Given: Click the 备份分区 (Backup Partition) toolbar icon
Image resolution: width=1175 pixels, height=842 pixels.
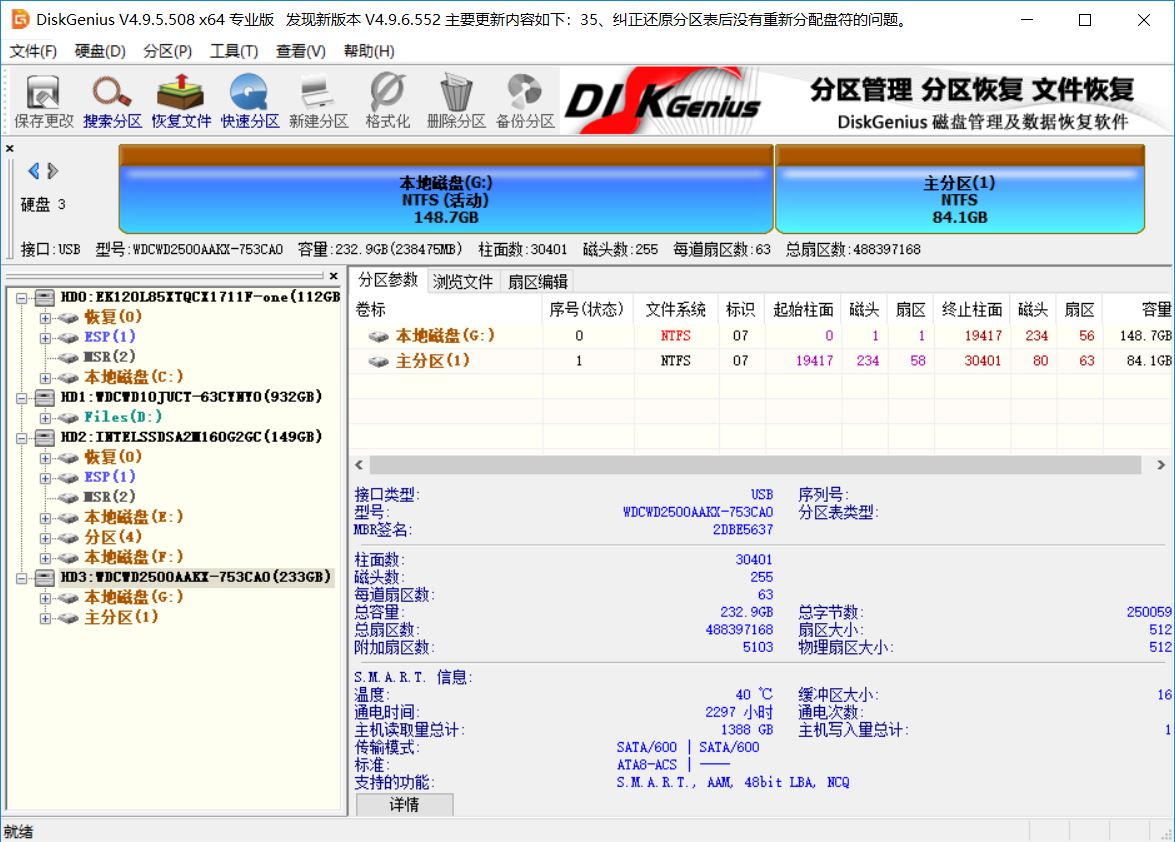Looking at the screenshot, I should [525, 101].
